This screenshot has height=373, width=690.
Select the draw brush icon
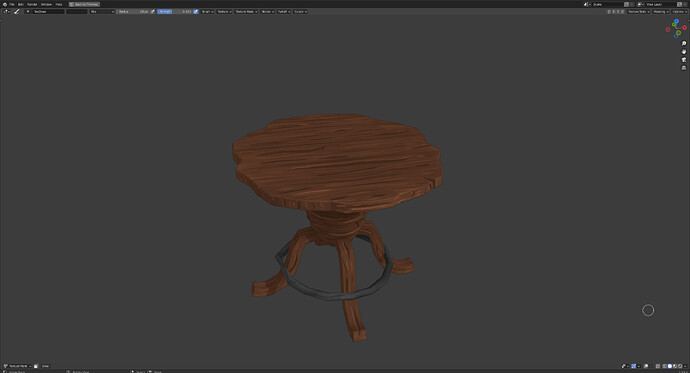coord(17,11)
